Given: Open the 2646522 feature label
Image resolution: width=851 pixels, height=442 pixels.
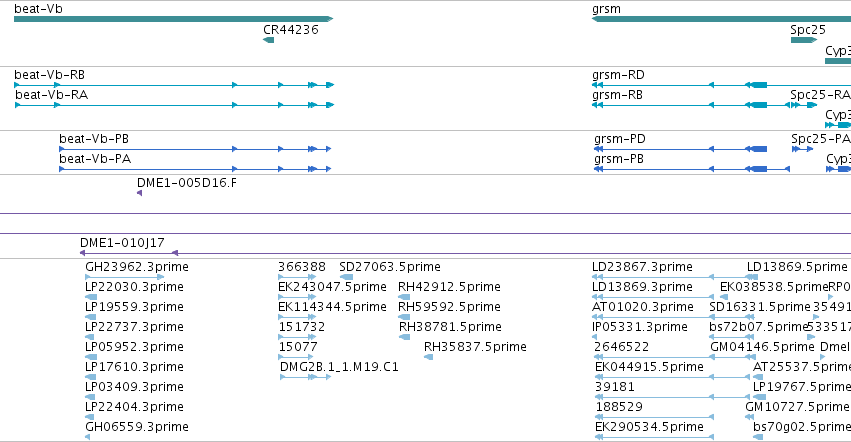Looking at the screenshot, I should click(621, 347).
